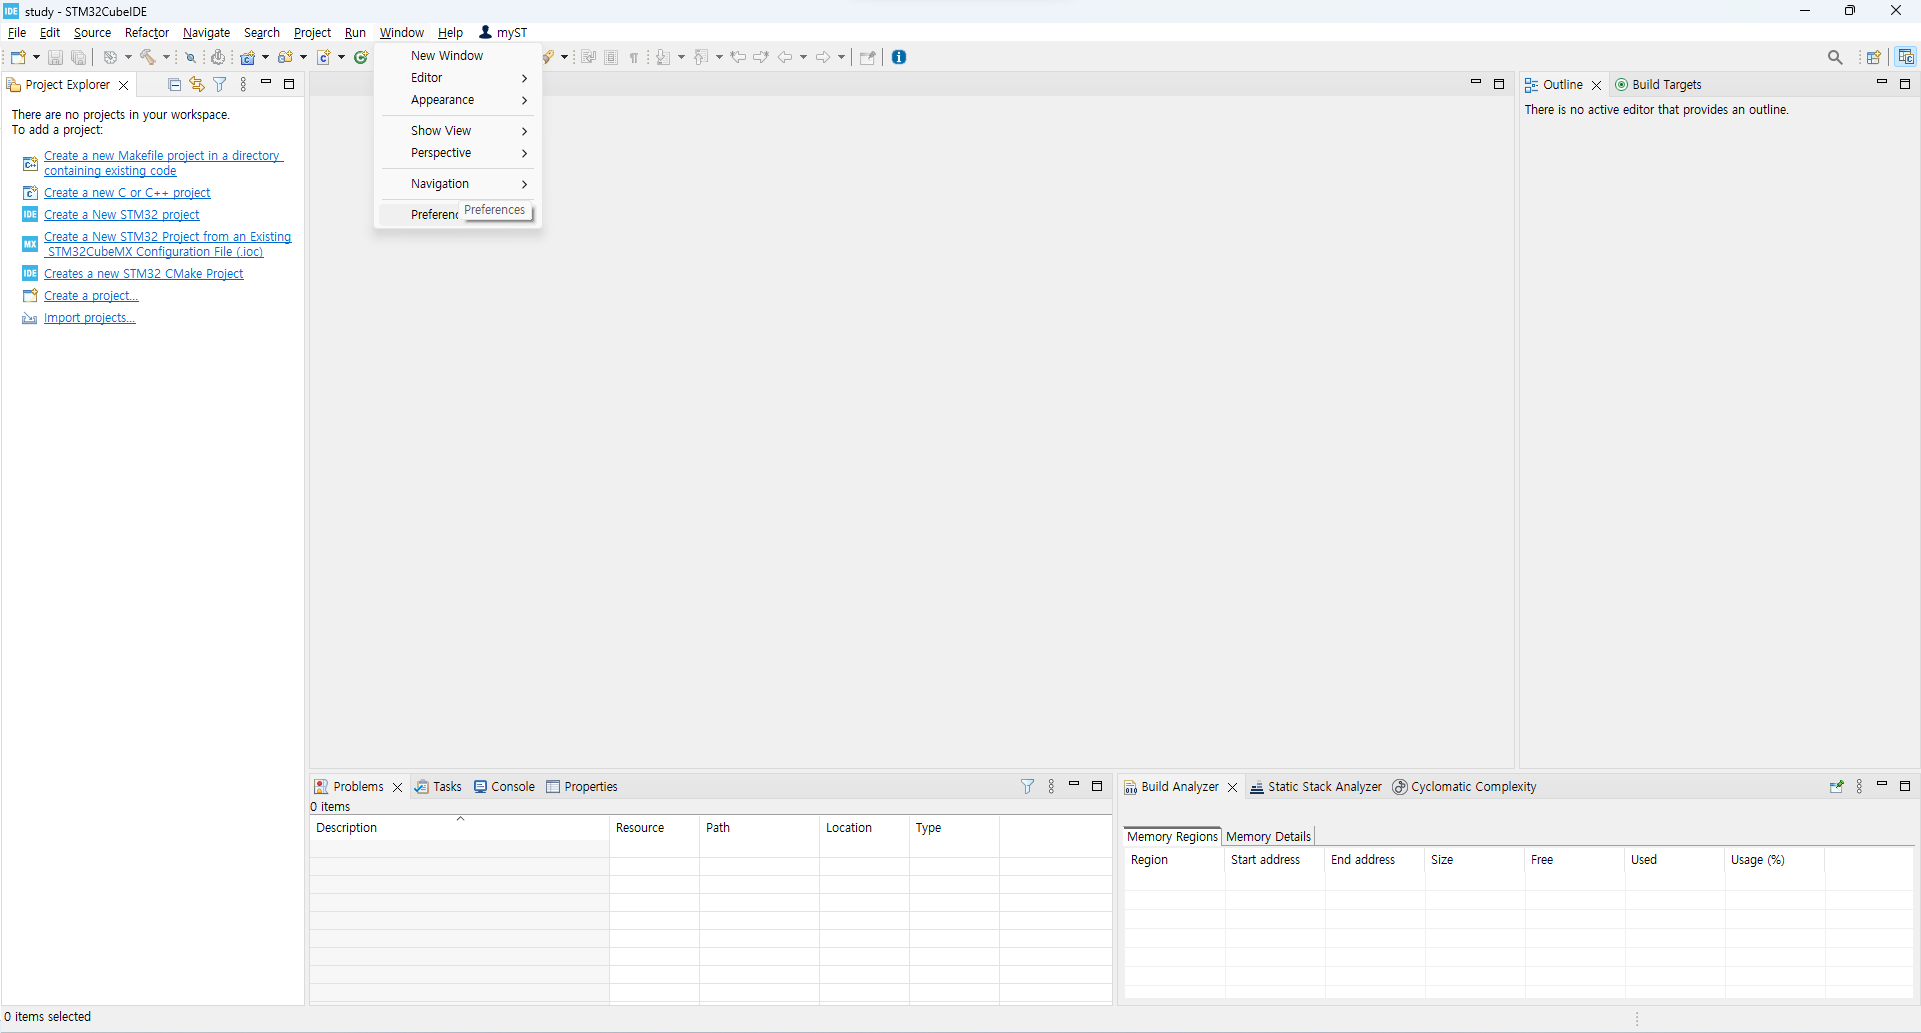Switch to Cyclomatic Complexity tab
This screenshot has height=1033, width=1921.
(1465, 787)
